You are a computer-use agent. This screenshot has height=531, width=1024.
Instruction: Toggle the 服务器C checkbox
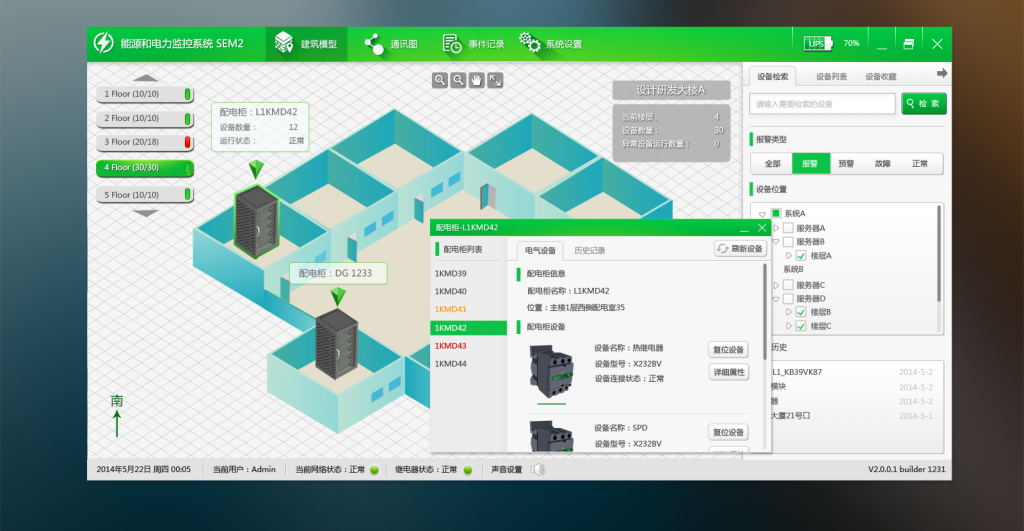click(788, 285)
